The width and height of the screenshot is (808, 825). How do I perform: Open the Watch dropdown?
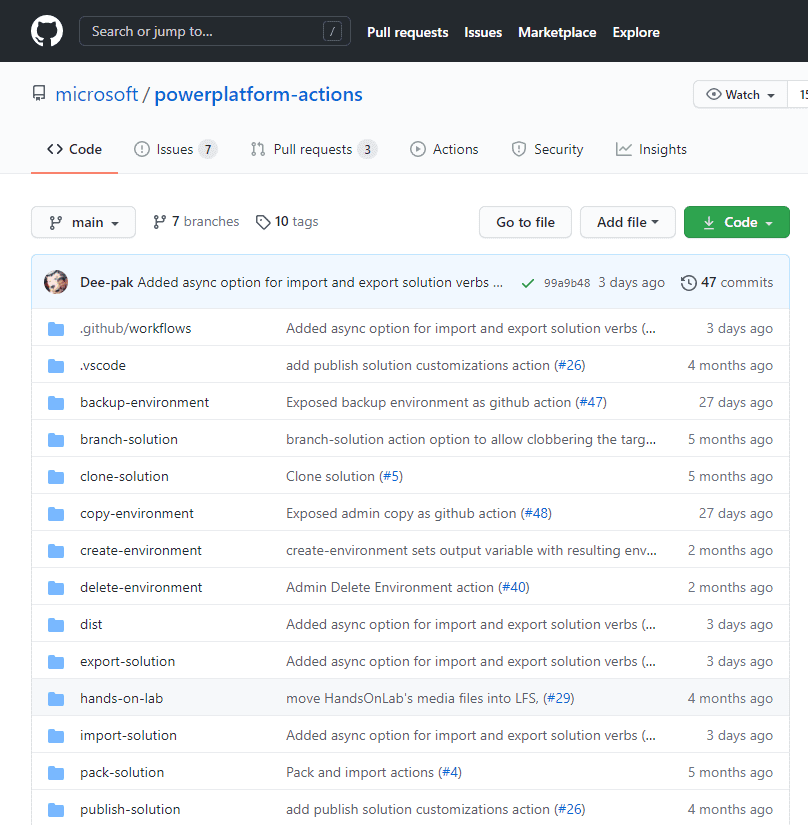click(x=740, y=95)
